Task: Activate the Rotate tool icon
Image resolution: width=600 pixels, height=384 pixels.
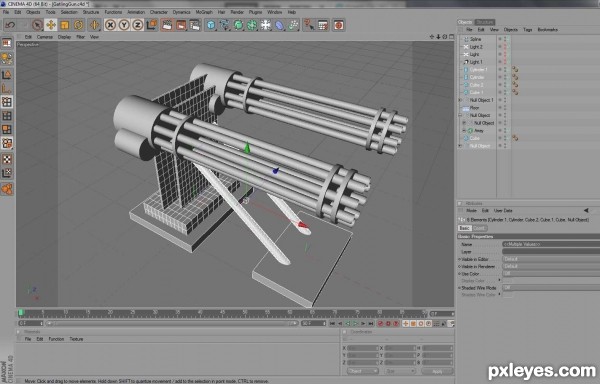Action: coord(78,25)
